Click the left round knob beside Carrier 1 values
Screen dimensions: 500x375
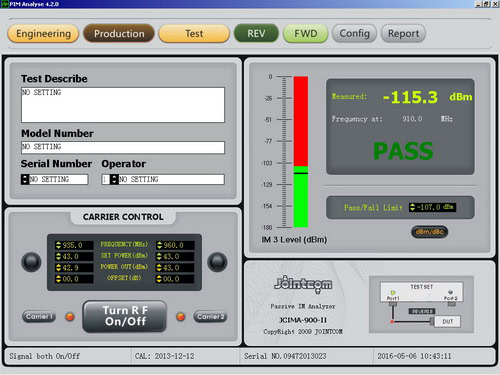click(x=31, y=262)
